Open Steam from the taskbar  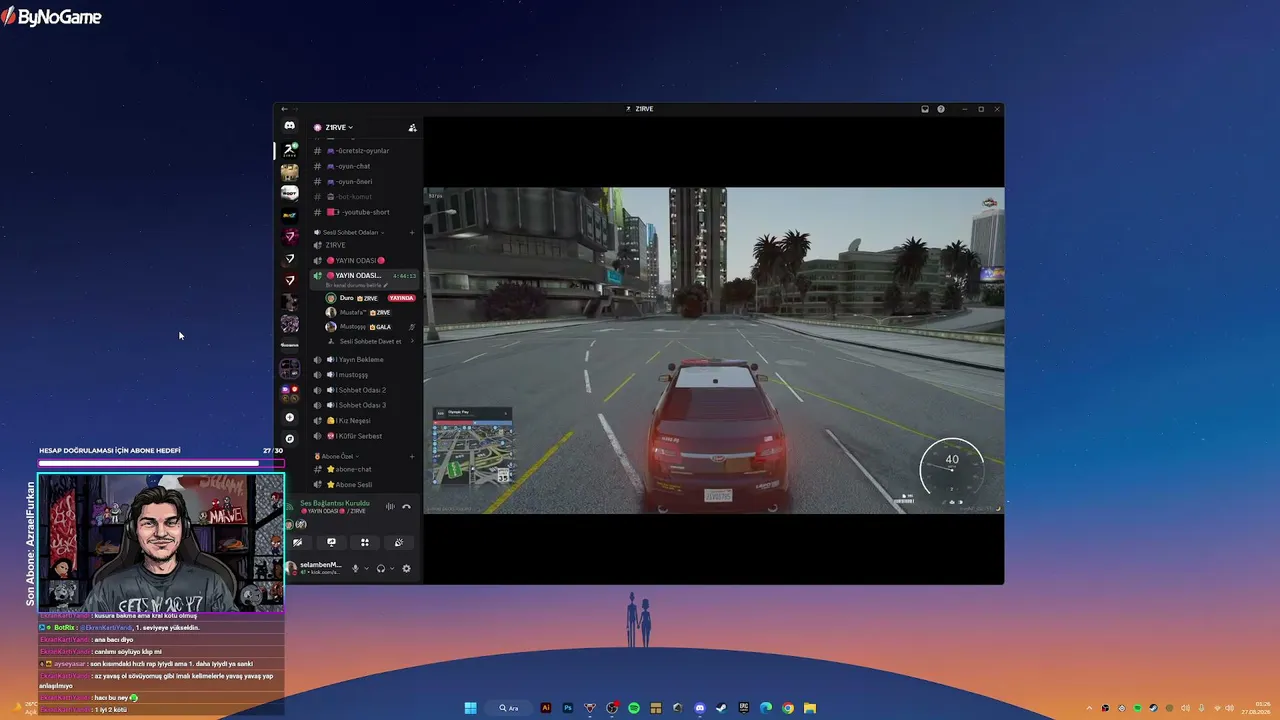point(722,708)
